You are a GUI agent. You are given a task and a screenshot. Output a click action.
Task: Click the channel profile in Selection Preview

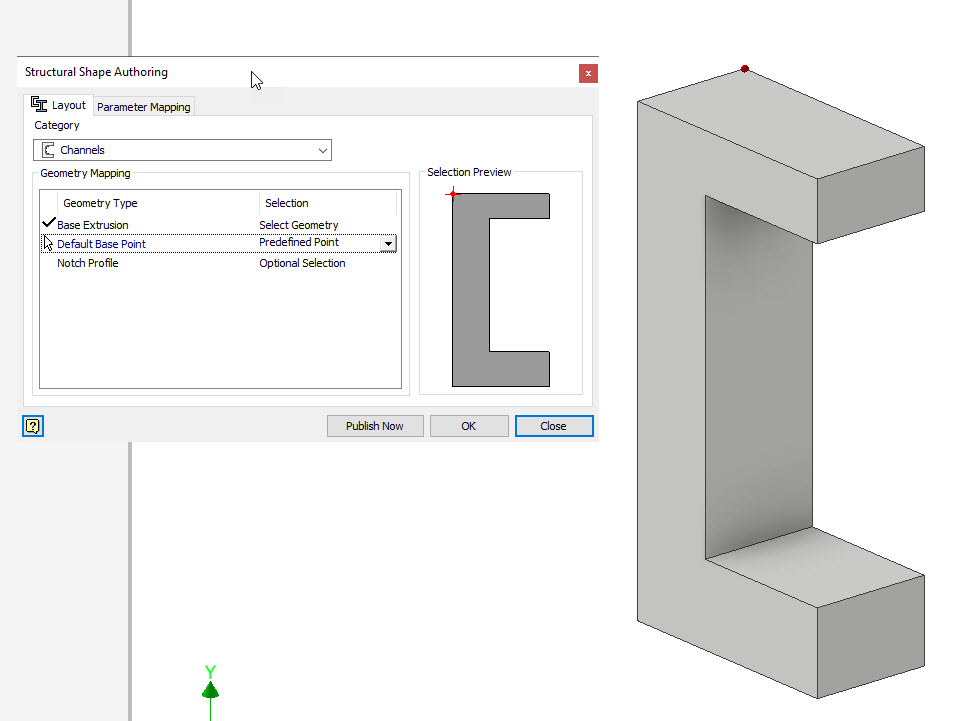(x=471, y=290)
